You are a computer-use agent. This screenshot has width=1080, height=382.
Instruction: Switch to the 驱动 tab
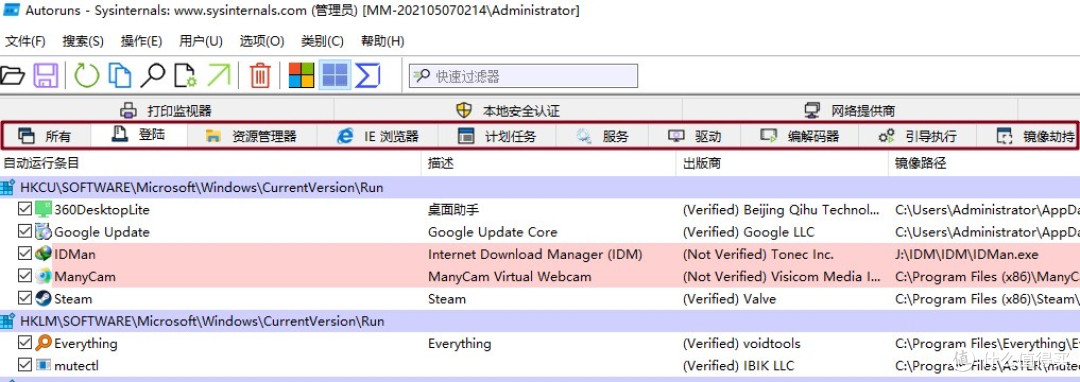(694, 136)
